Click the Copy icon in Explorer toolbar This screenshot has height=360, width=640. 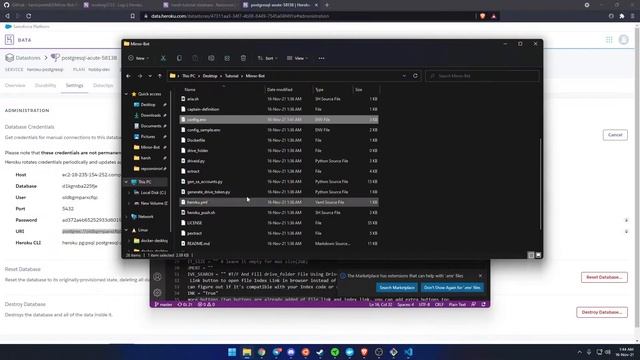[179, 58]
